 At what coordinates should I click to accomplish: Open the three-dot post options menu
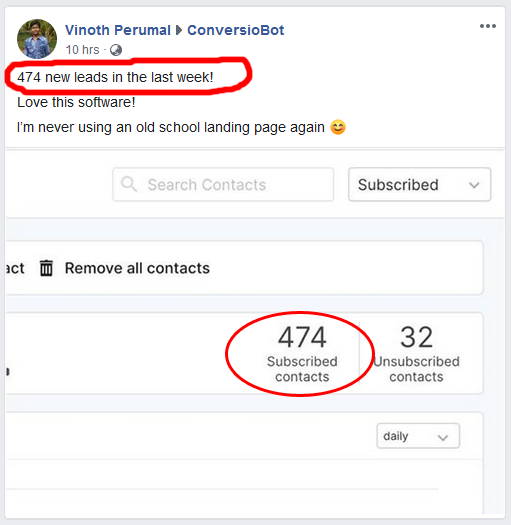pyautogui.click(x=488, y=26)
